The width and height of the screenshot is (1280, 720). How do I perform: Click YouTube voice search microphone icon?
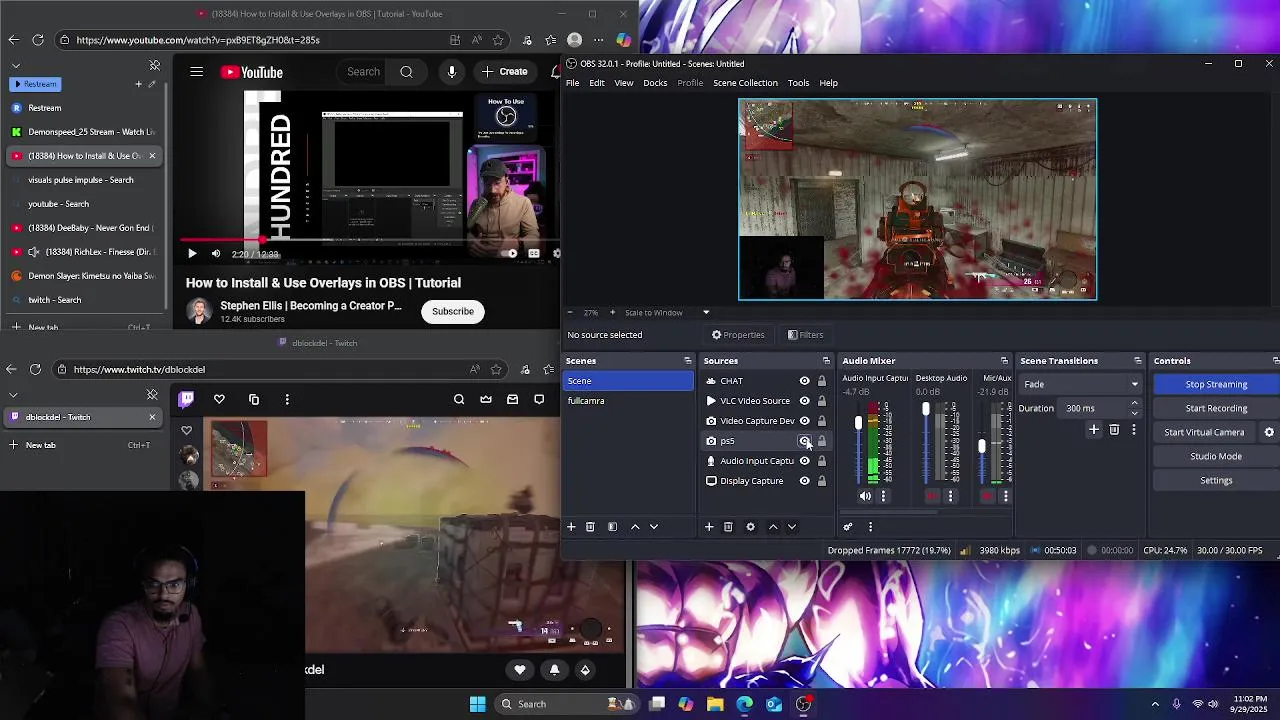[x=452, y=72]
